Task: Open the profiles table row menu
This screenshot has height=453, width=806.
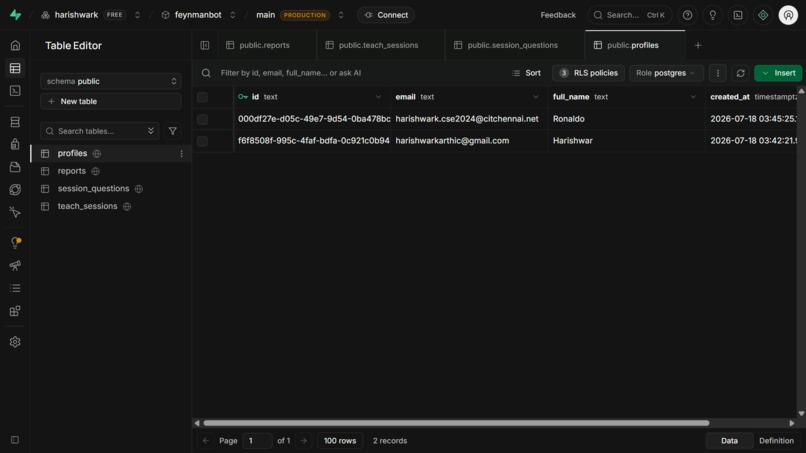Action: point(181,153)
